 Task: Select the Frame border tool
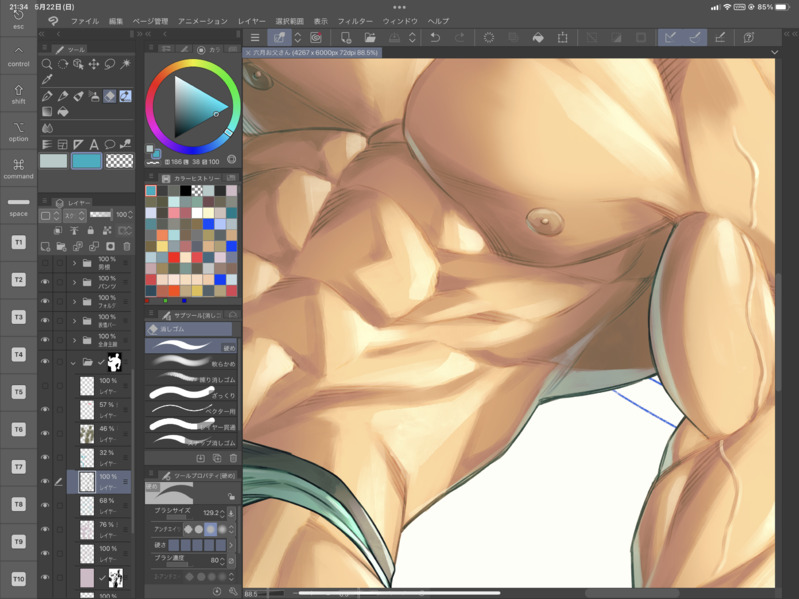pos(63,145)
